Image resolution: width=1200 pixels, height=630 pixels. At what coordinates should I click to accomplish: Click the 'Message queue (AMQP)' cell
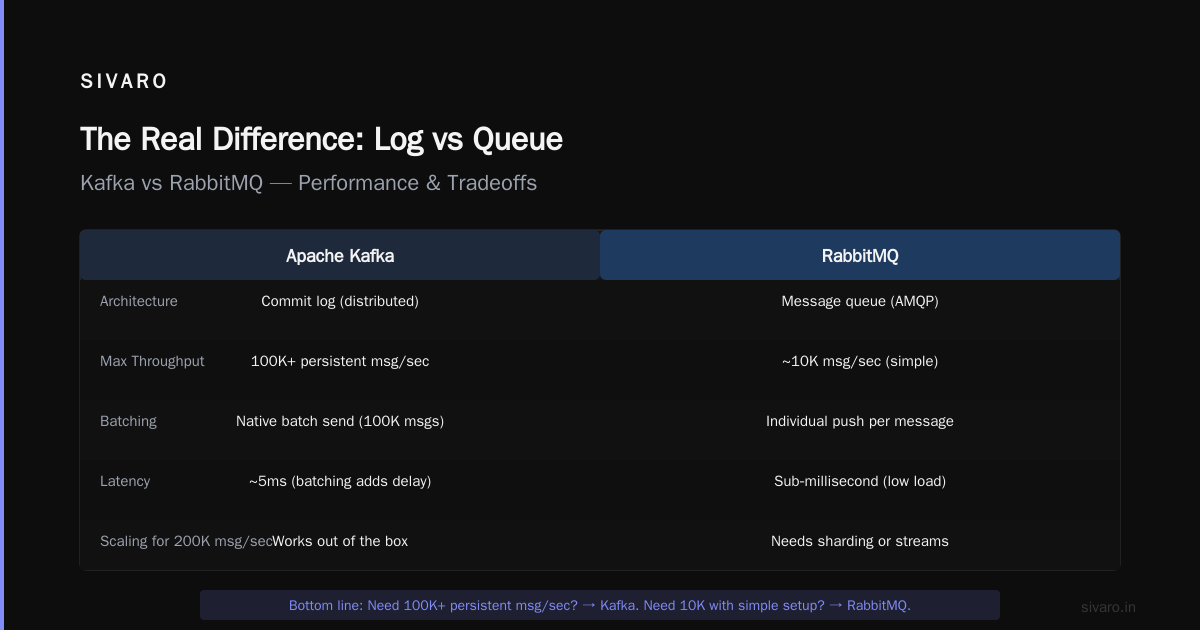pyautogui.click(x=860, y=301)
